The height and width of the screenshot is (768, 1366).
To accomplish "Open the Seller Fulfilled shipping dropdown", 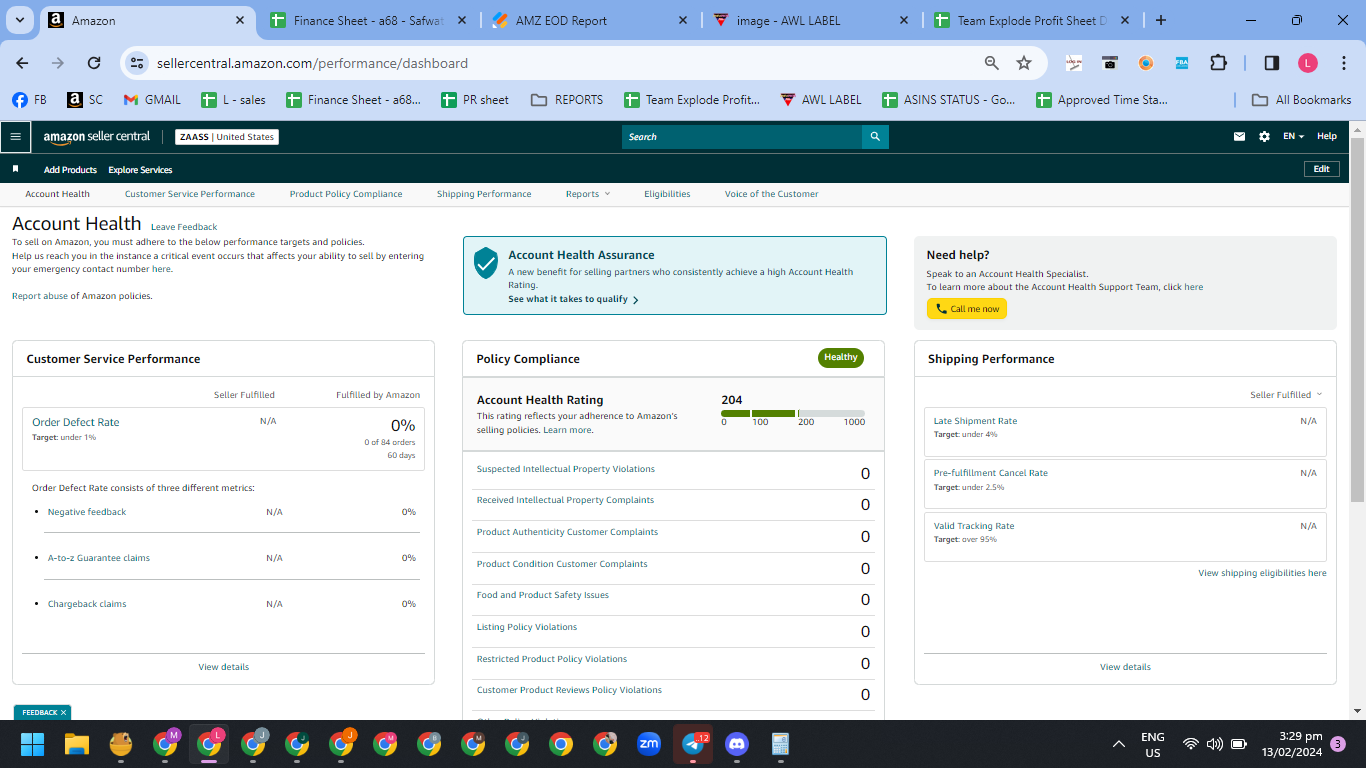I will click(1286, 395).
